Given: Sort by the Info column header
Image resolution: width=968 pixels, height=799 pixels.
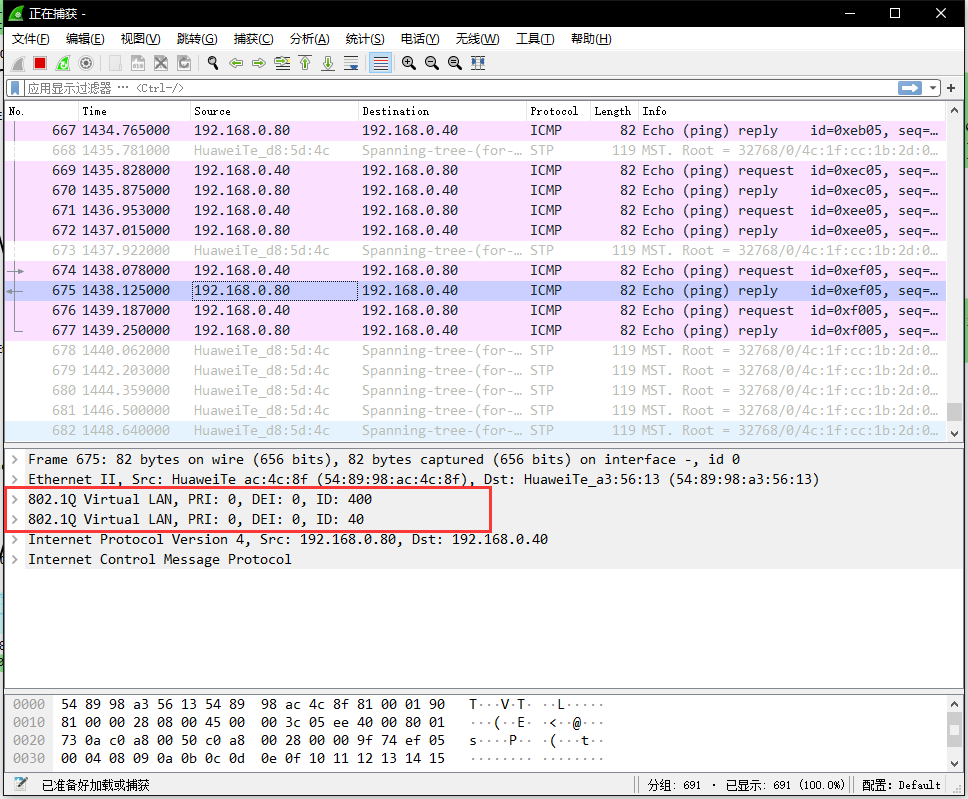Looking at the screenshot, I should pyautogui.click(x=791, y=111).
